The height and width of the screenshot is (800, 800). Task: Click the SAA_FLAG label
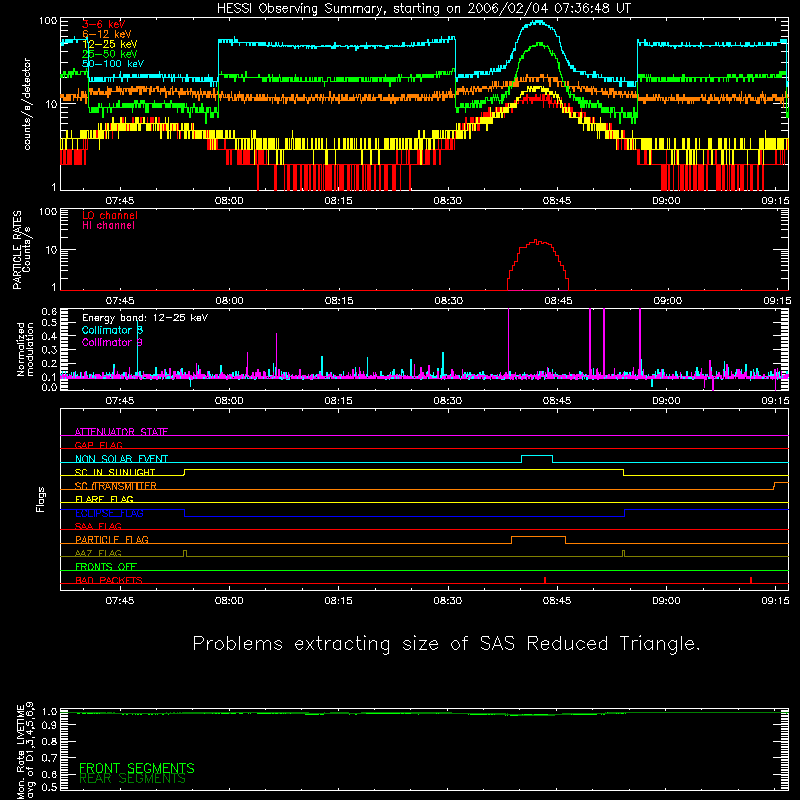pyautogui.click(x=98, y=526)
